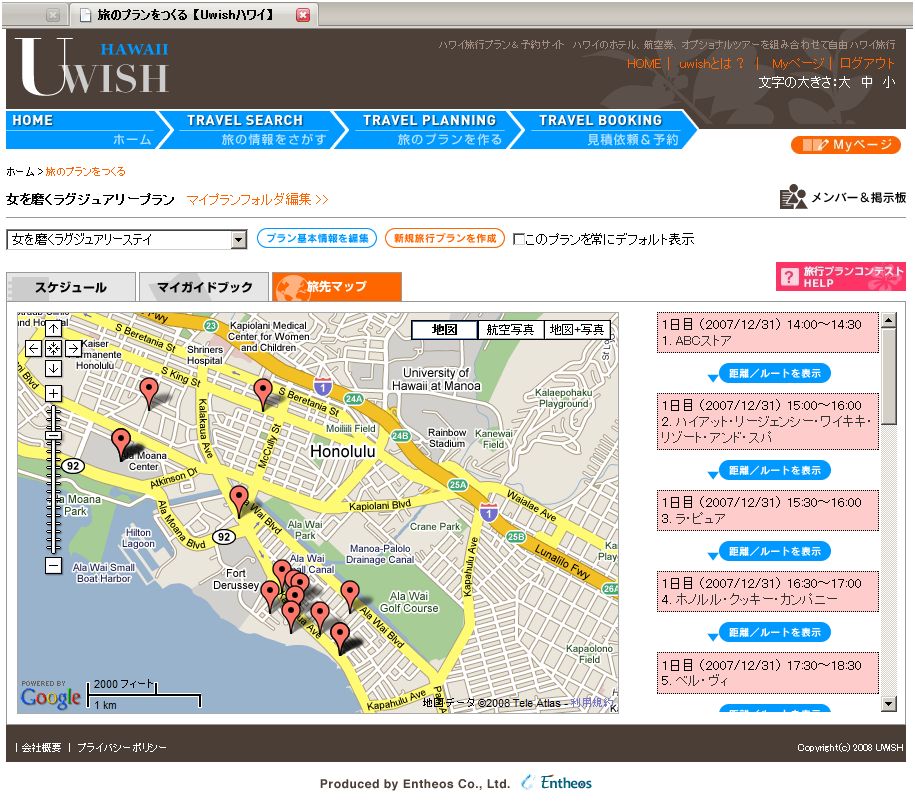Click the 旅のプランをつくる breadcrumb link
915x802 pixels.
pyautogui.click(x=85, y=172)
